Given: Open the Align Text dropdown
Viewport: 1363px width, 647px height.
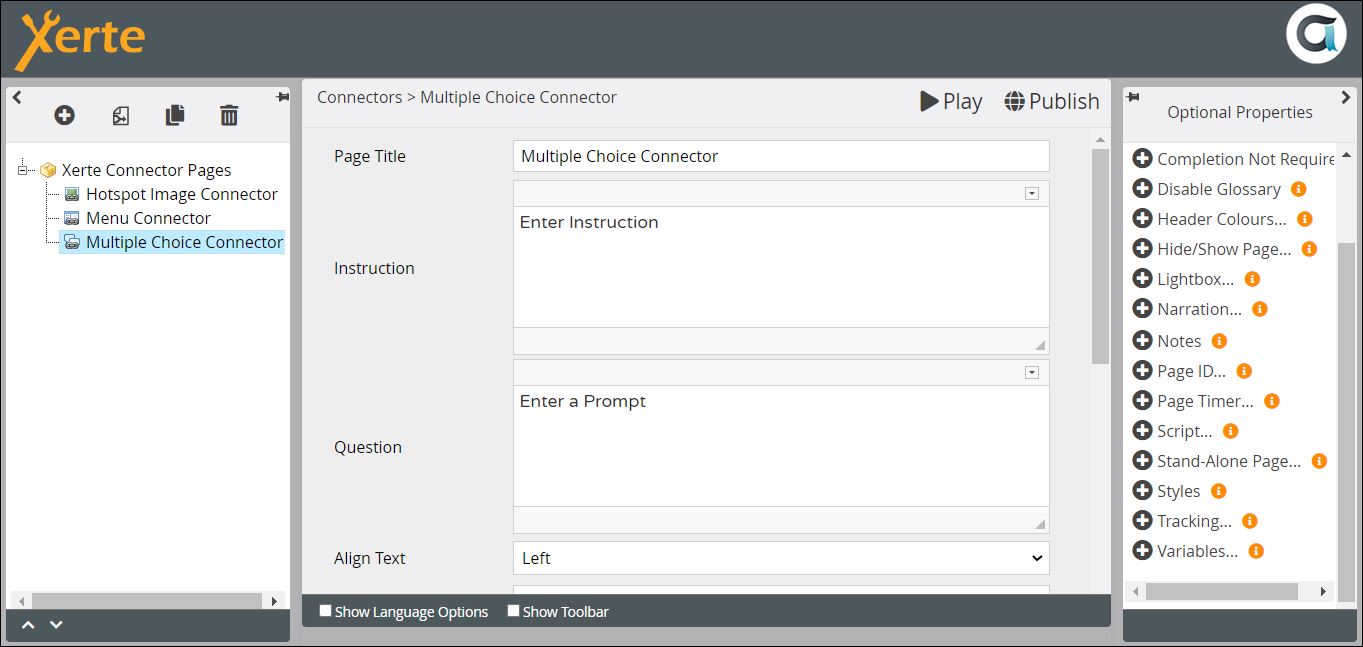Looking at the screenshot, I should (x=781, y=558).
